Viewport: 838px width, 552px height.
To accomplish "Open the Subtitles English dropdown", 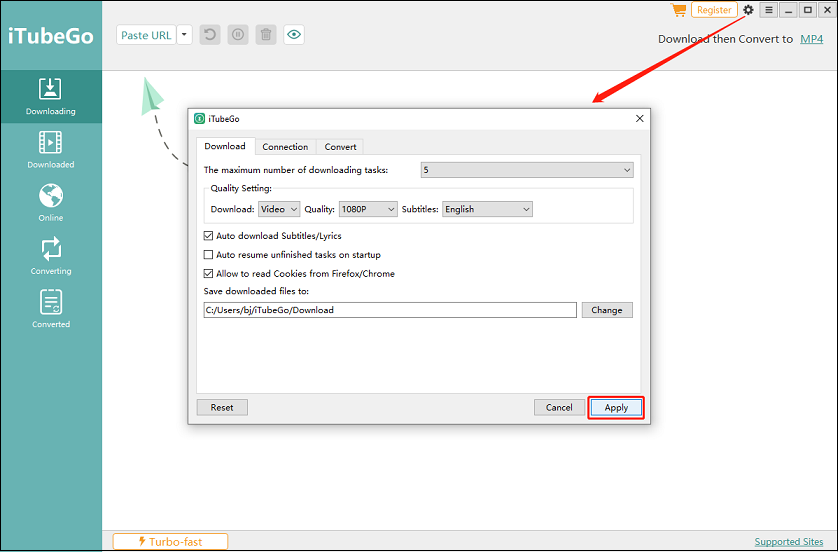I will coord(487,209).
